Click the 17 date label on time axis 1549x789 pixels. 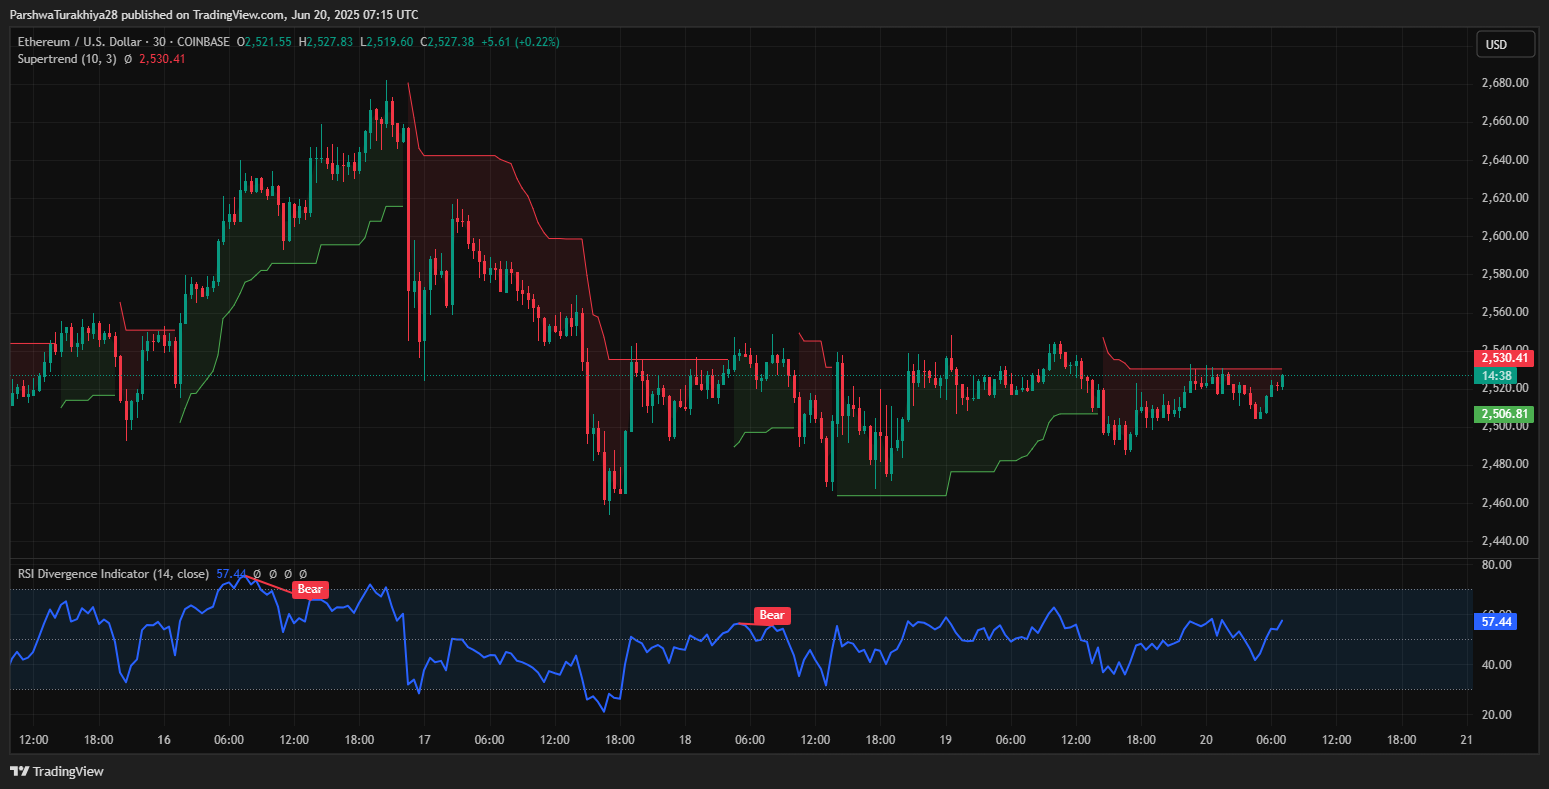[424, 740]
